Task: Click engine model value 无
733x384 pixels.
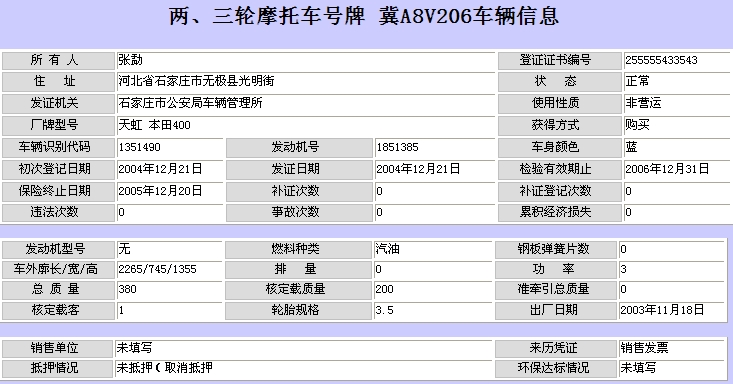Action: pos(124,249)
